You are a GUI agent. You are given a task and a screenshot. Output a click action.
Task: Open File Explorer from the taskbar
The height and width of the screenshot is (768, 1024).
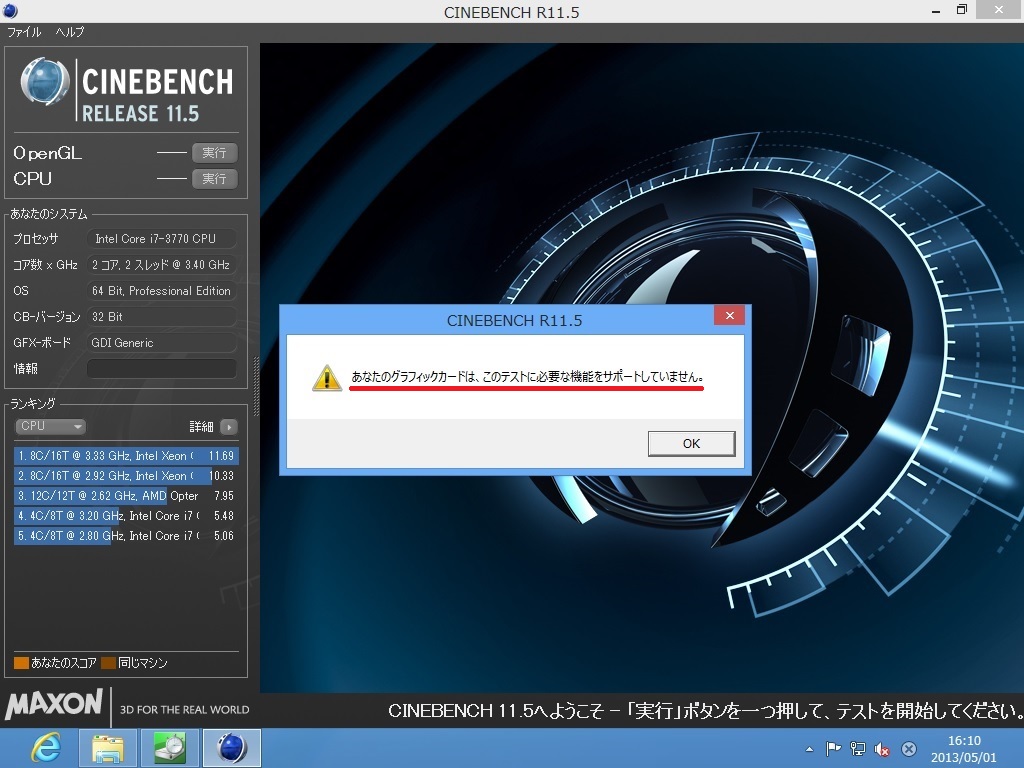[x=108, y=748]
